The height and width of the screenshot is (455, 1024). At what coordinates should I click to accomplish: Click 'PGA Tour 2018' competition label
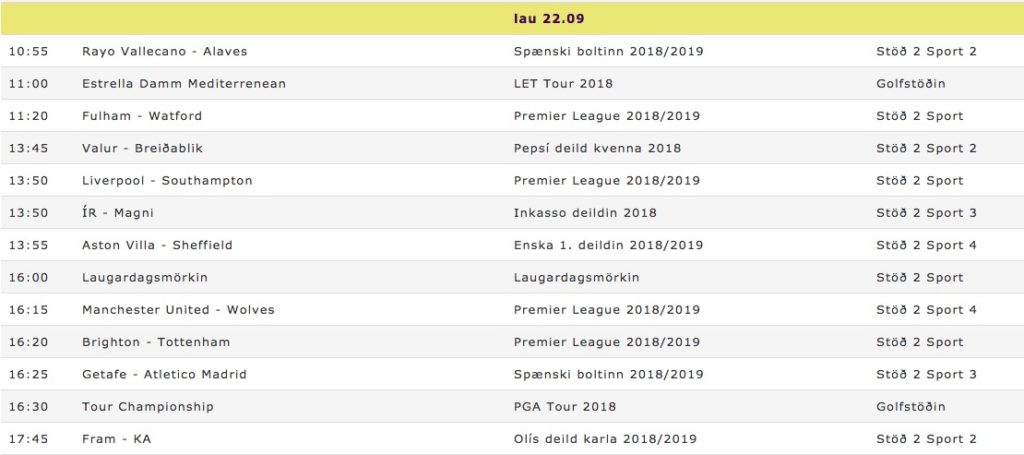click(x=565, y=407)
